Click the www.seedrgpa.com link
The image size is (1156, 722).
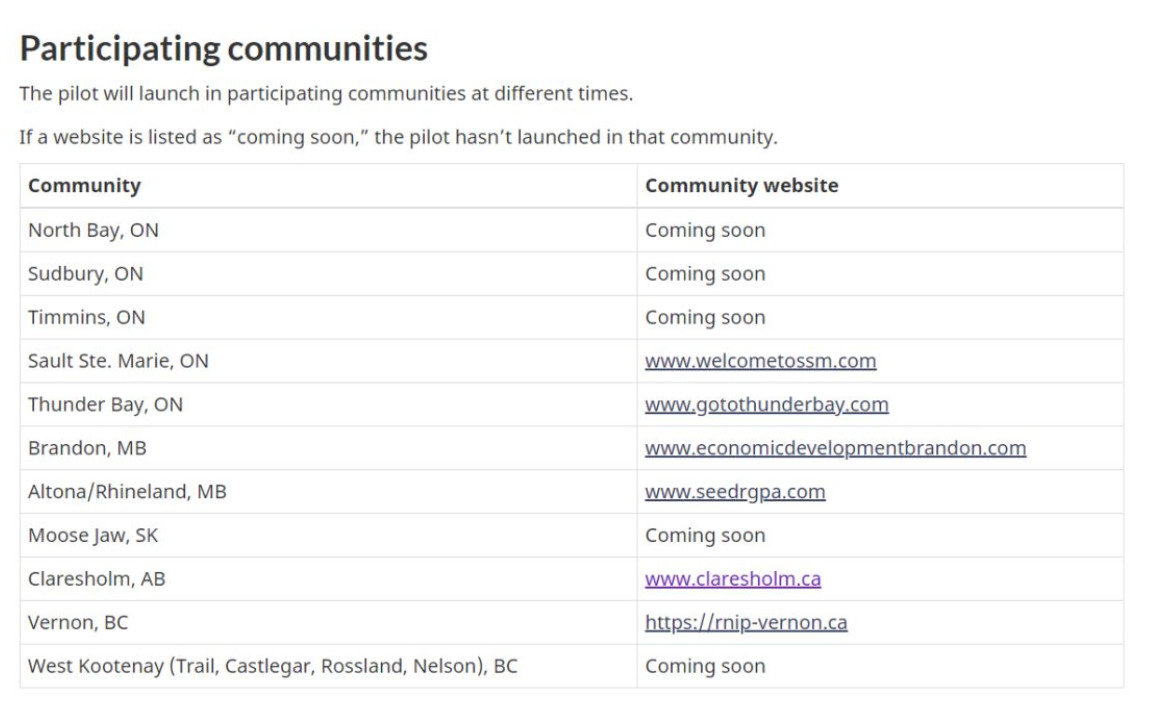[x=735, y=492]
